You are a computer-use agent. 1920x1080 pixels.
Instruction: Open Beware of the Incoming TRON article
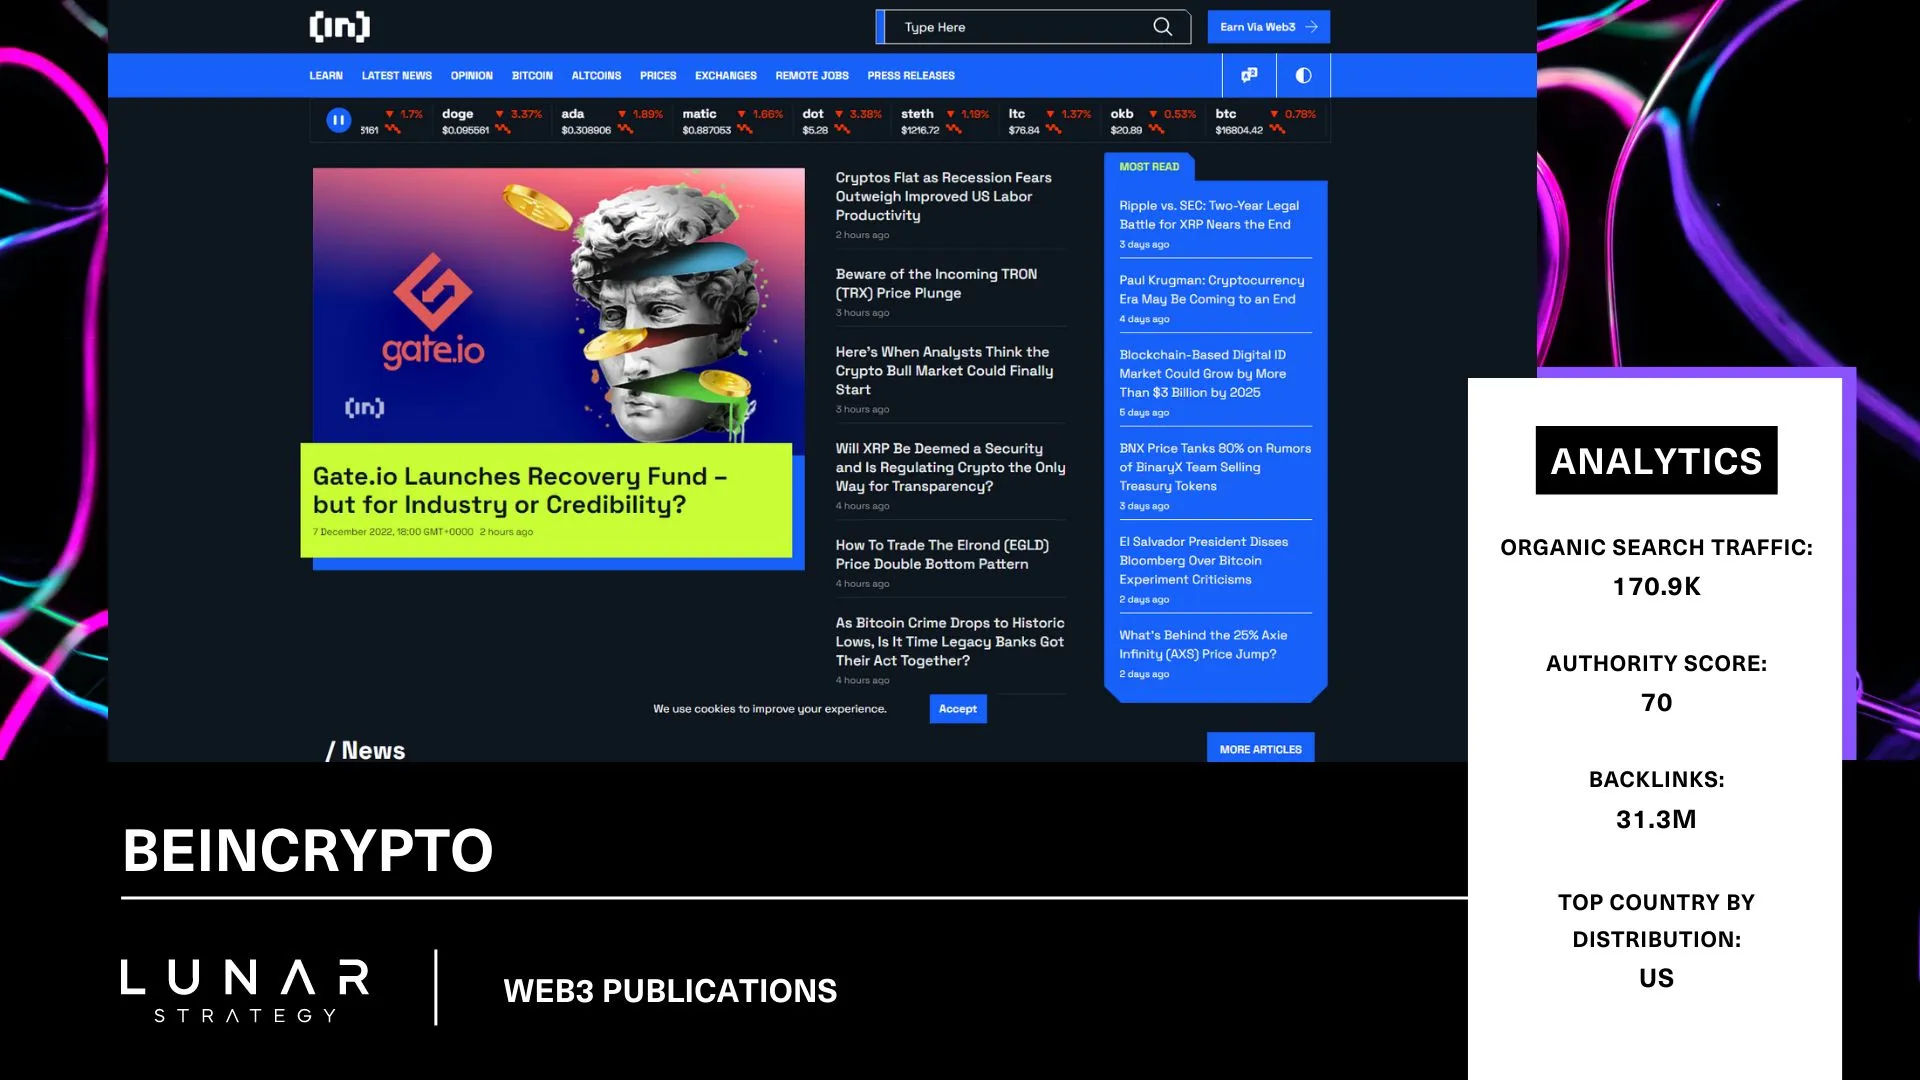point(936,283)
